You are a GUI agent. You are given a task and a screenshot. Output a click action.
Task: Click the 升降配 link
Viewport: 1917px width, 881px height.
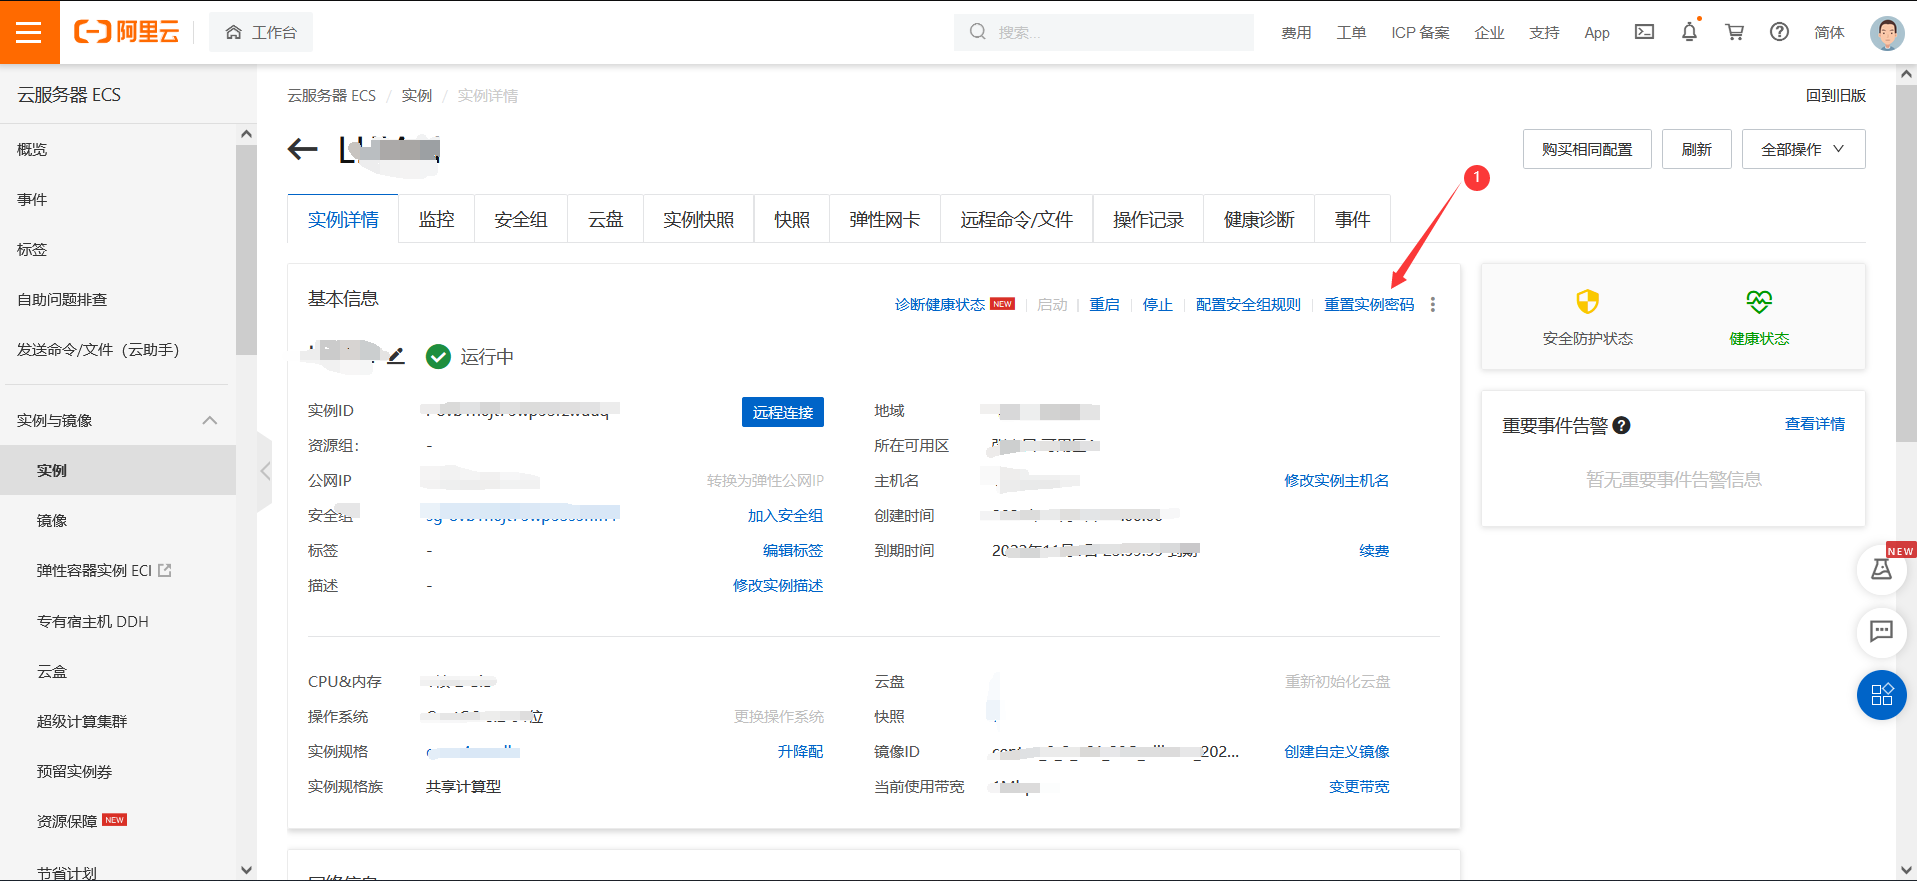(801, 752)
